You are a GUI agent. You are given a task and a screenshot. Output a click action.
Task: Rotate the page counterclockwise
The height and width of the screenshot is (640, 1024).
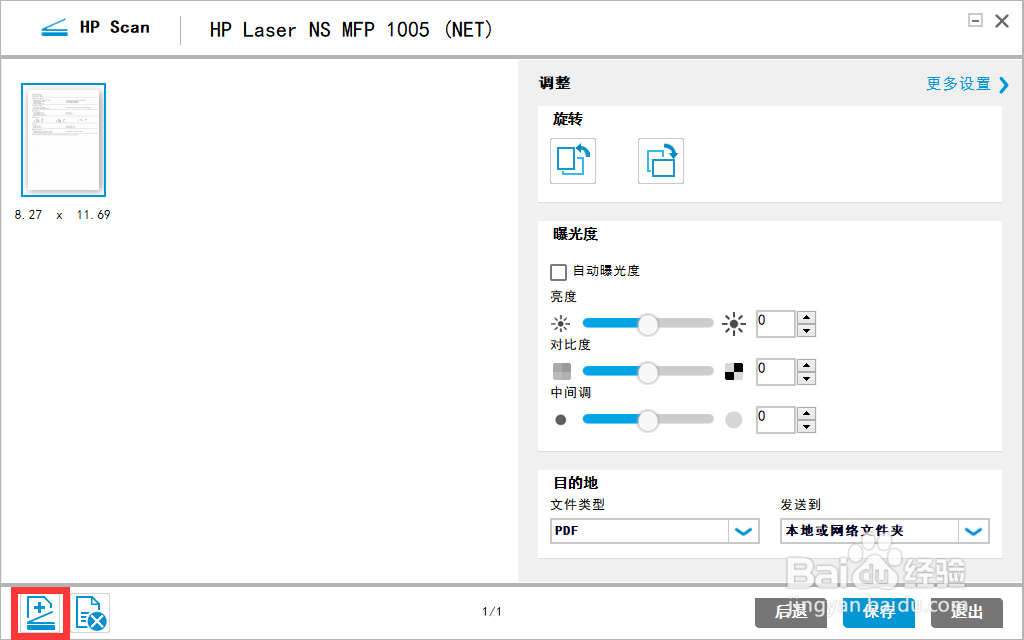pos(573,161)
